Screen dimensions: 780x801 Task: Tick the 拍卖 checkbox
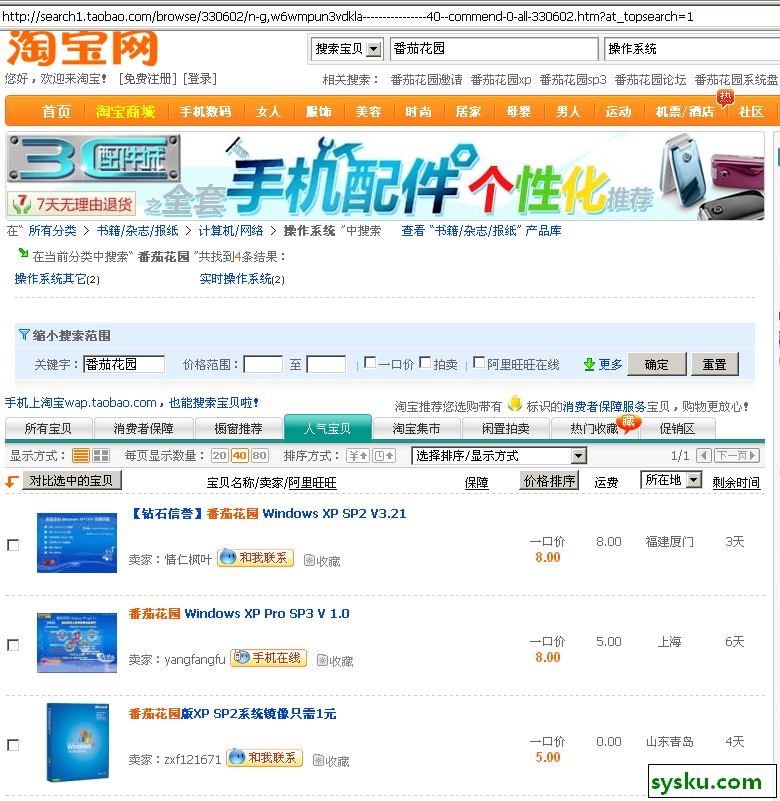pyautogui.click(x=425, y=363)
